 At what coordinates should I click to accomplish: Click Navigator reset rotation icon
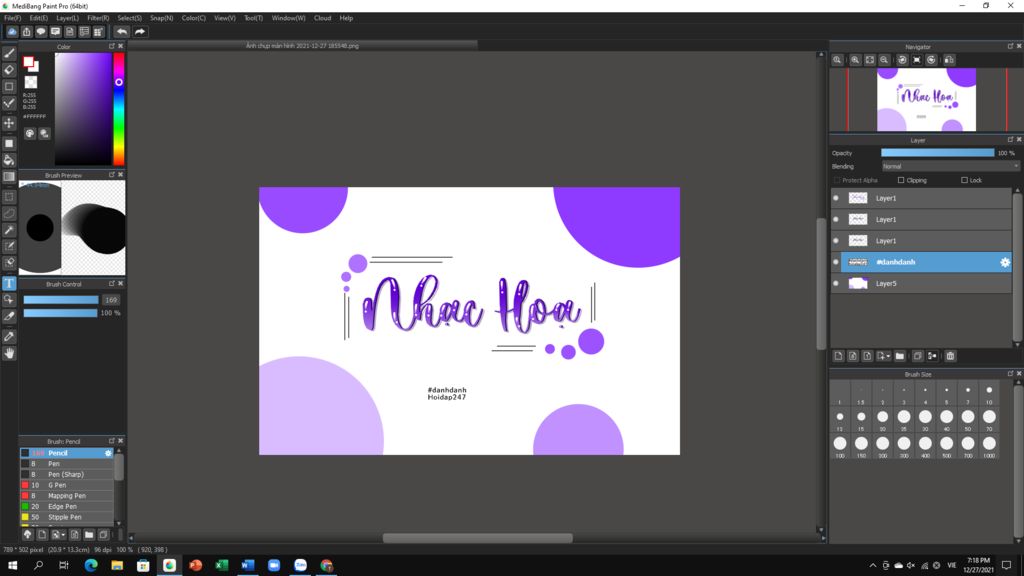(x=917, y=59)
